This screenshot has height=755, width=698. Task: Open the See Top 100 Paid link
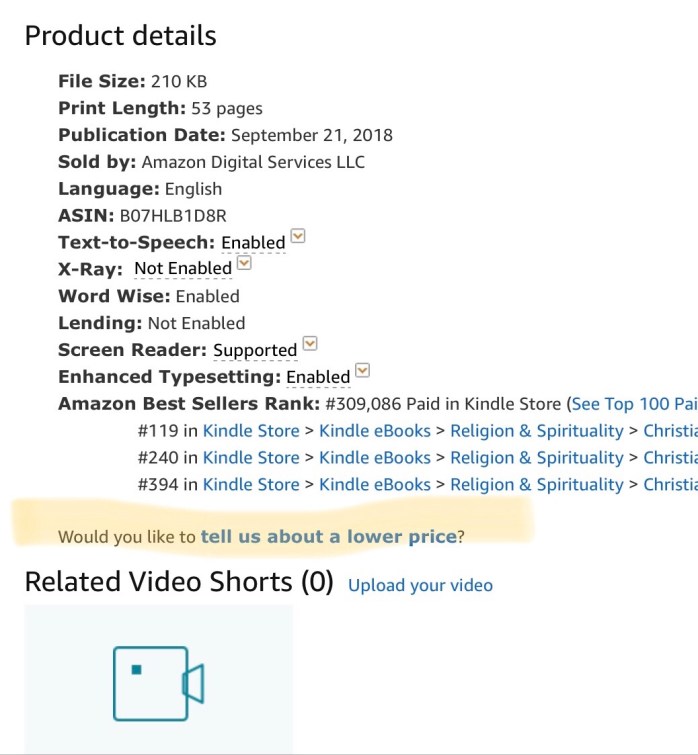click(634, 404)
